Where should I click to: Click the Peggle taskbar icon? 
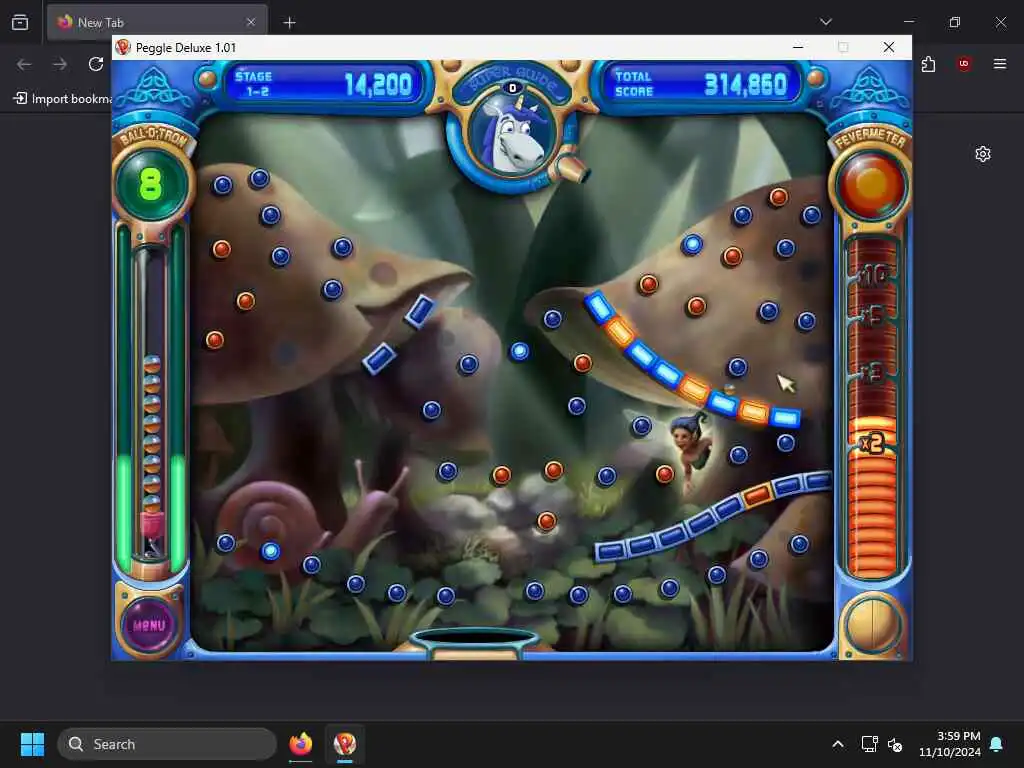(x=345, y=744)
